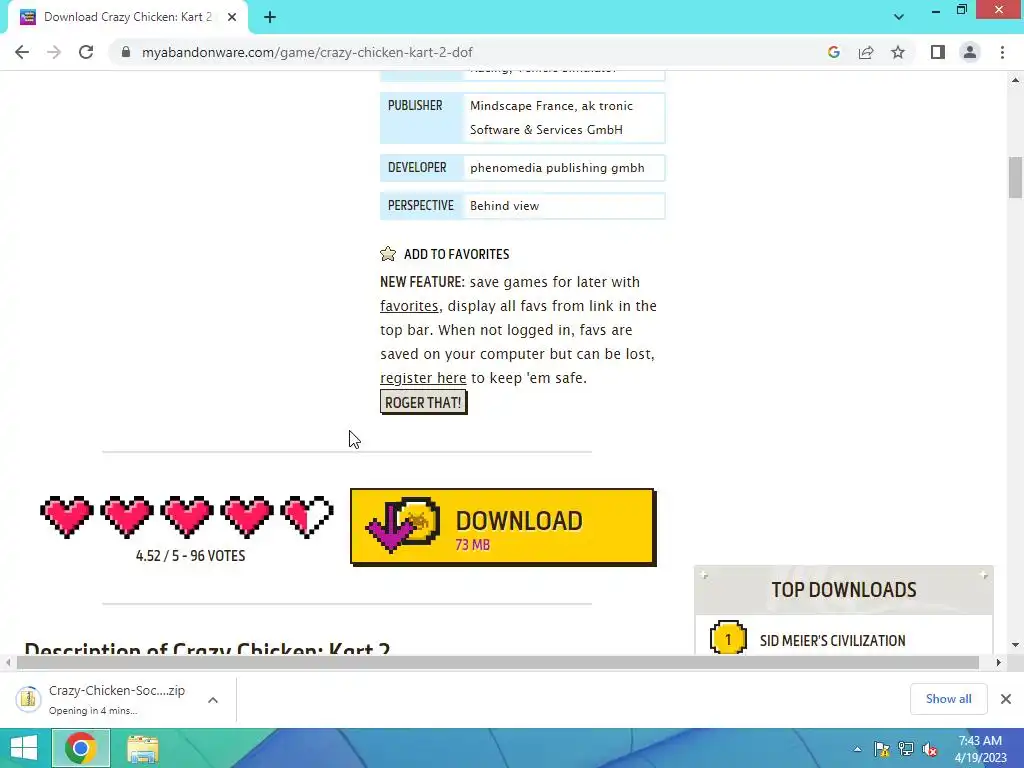Rate two hearts with second heart
The height and width of the screenshot is (768, 1024).
click(x=127, y=516)
